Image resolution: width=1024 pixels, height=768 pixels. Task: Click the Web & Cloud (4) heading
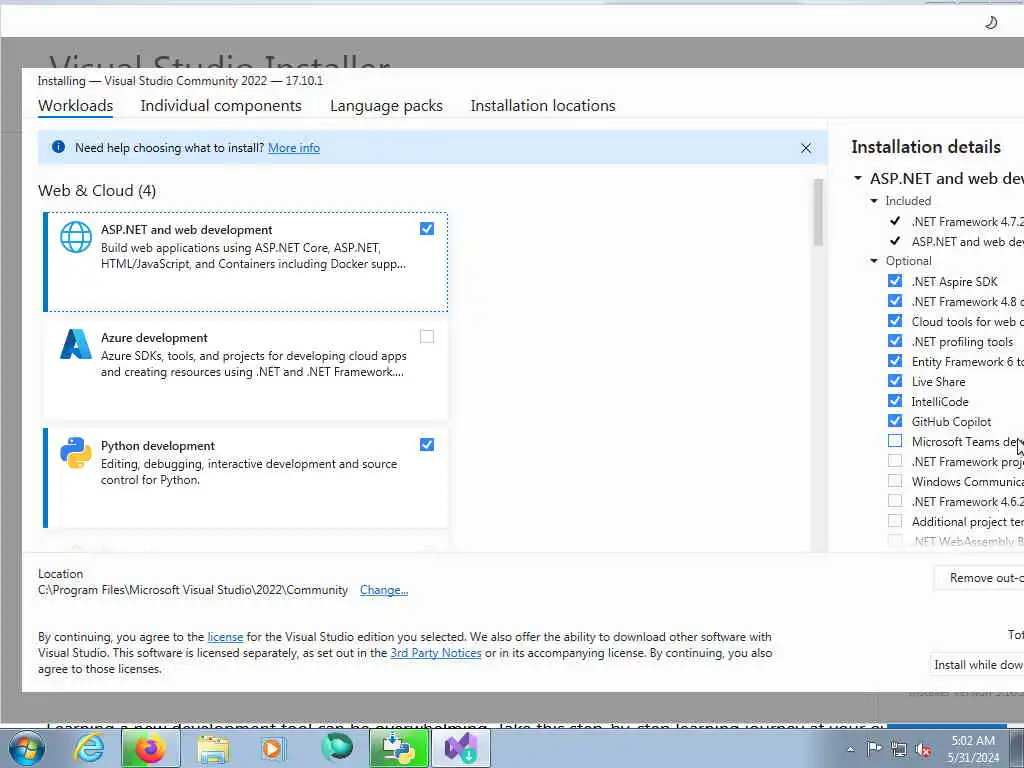(97, 191)
